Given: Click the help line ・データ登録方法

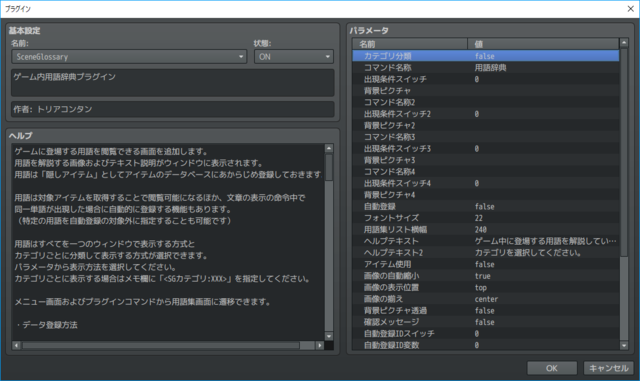Looking at the screenshot, I should click(46, 325).
